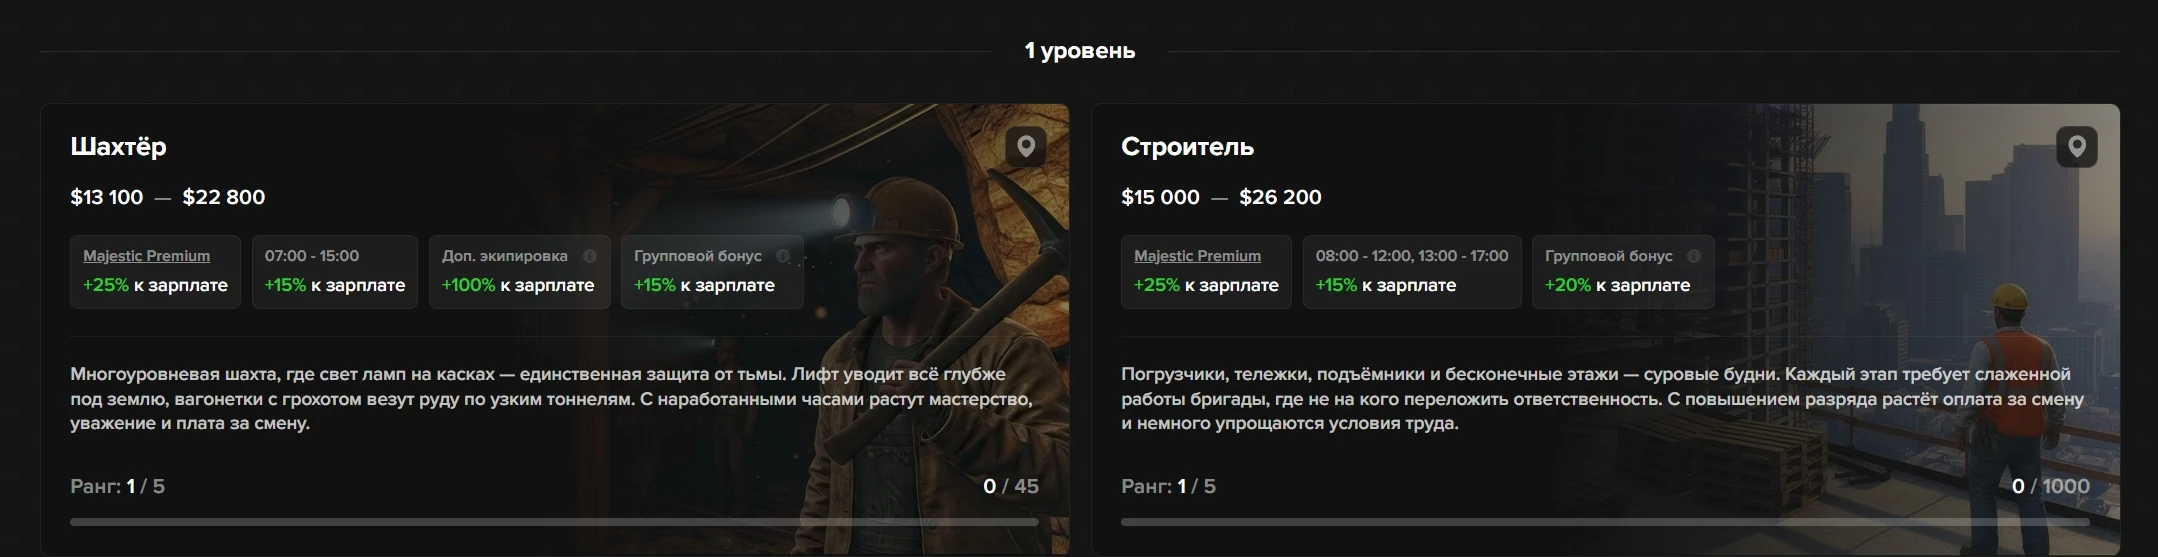Open Majestic Premium link in Шахтёр card
Screen dimensions: 2158x557
146,256
